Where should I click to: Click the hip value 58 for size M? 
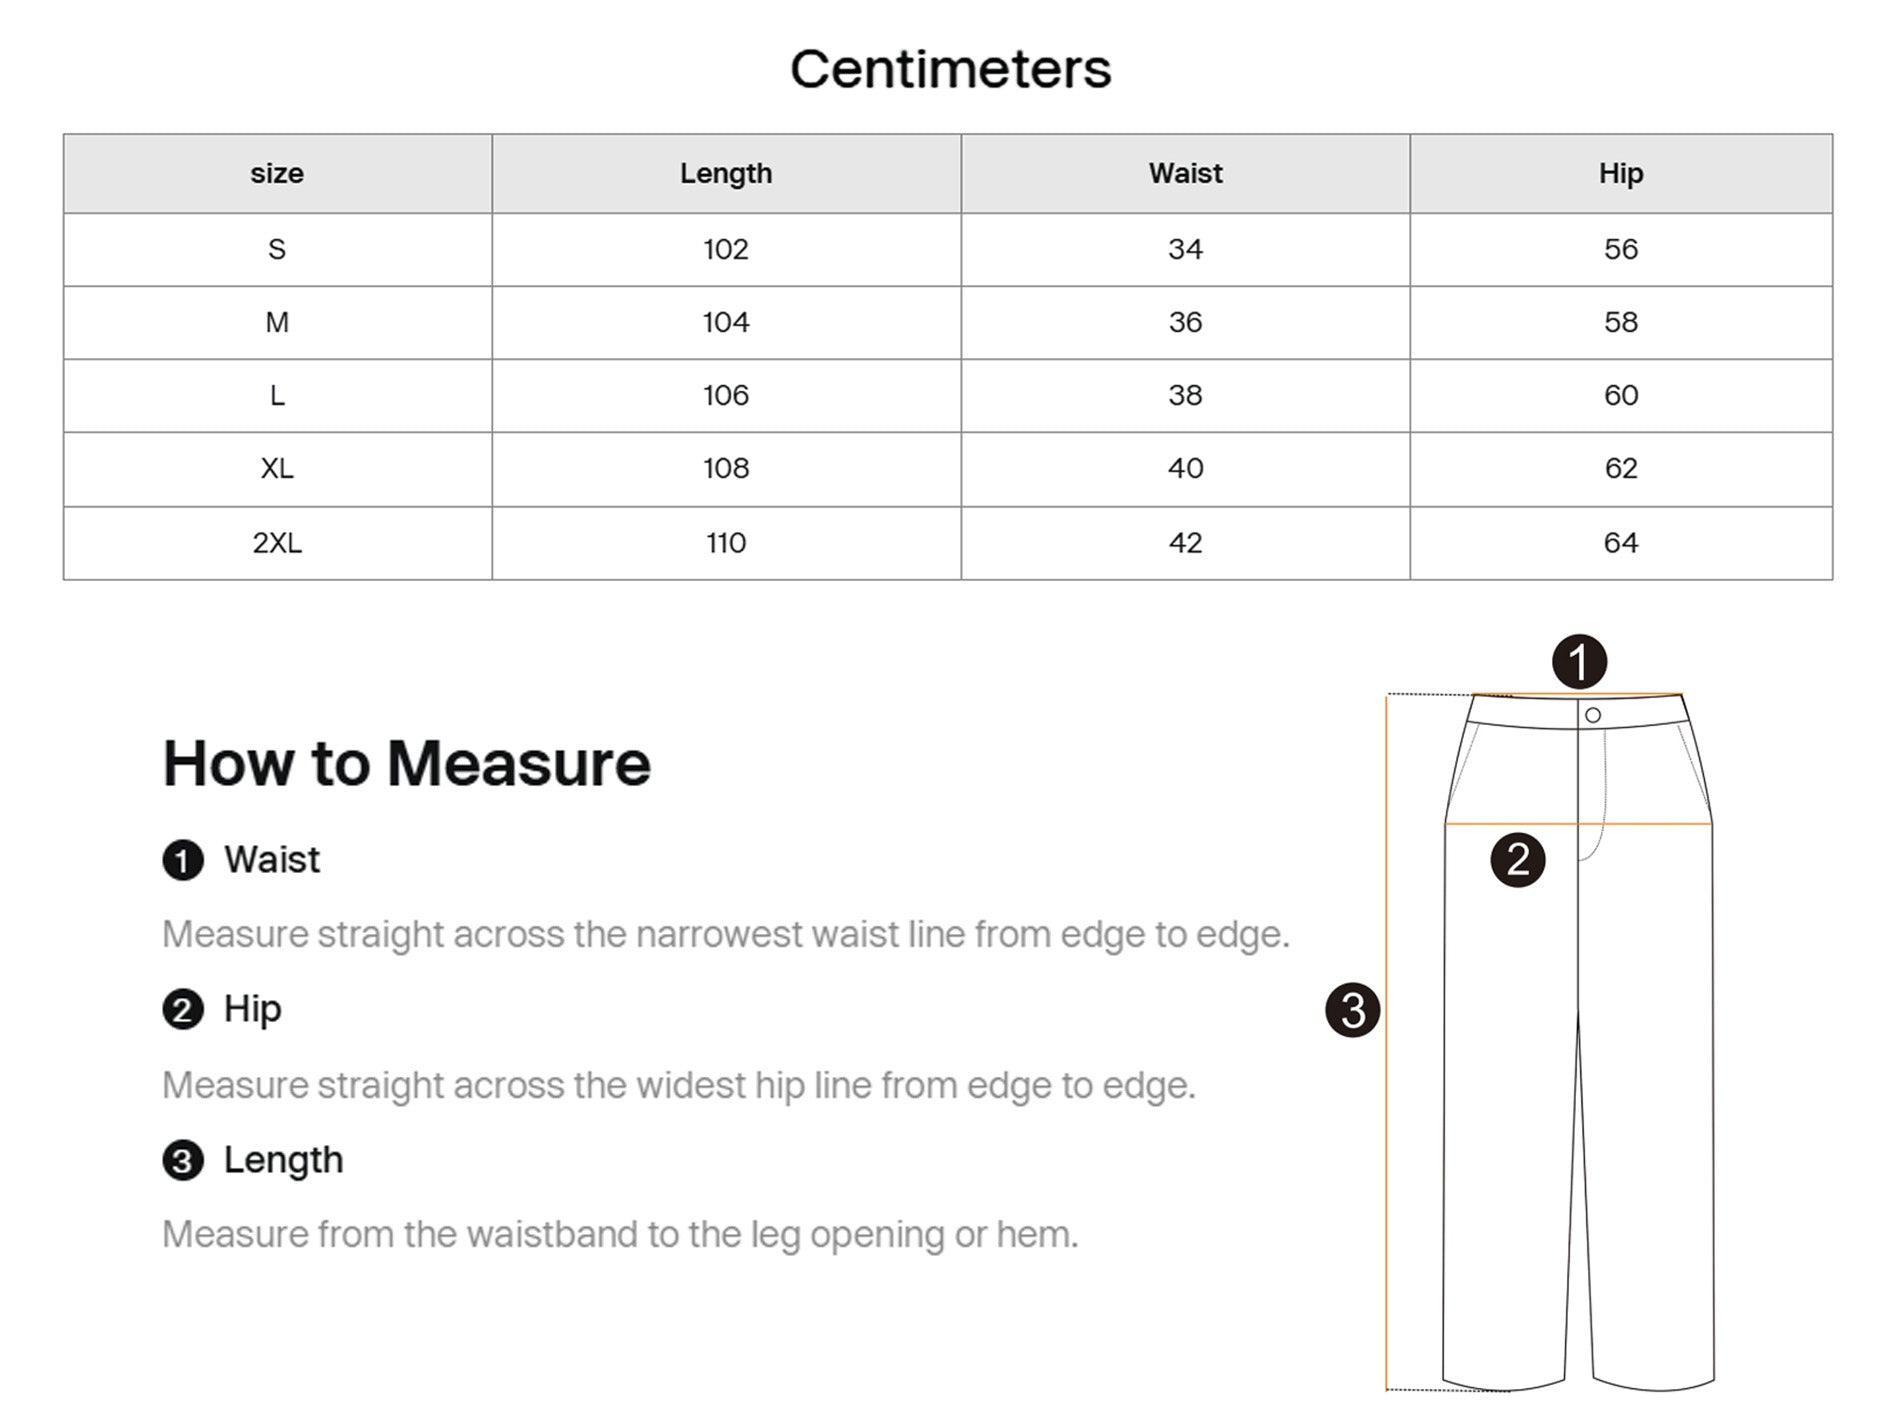point(1620,322)
